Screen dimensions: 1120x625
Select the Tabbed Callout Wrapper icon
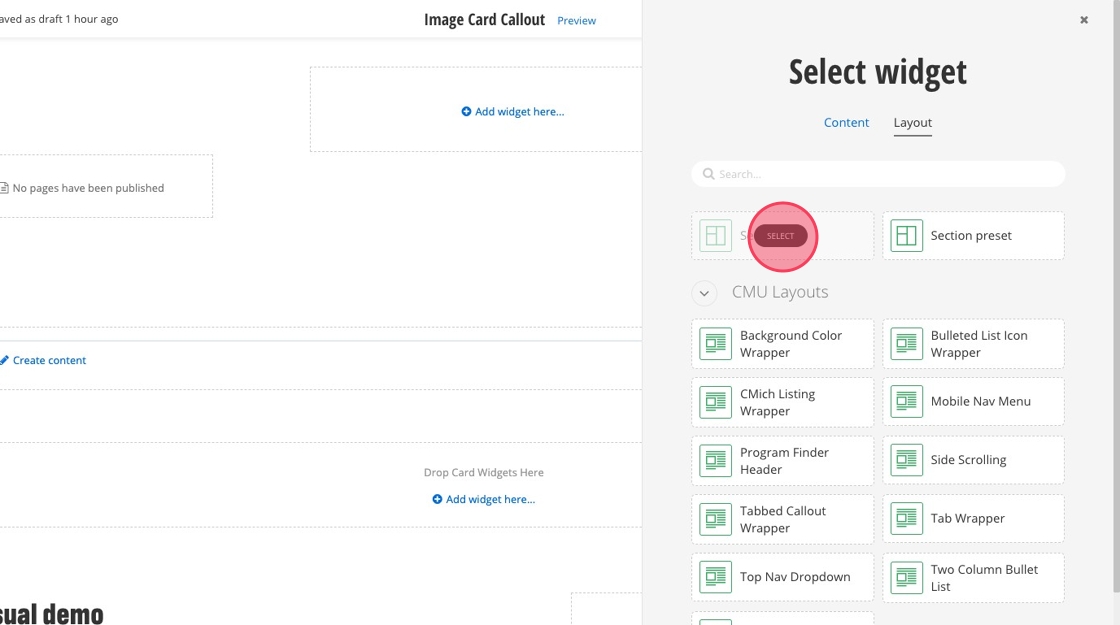(716, 519)
